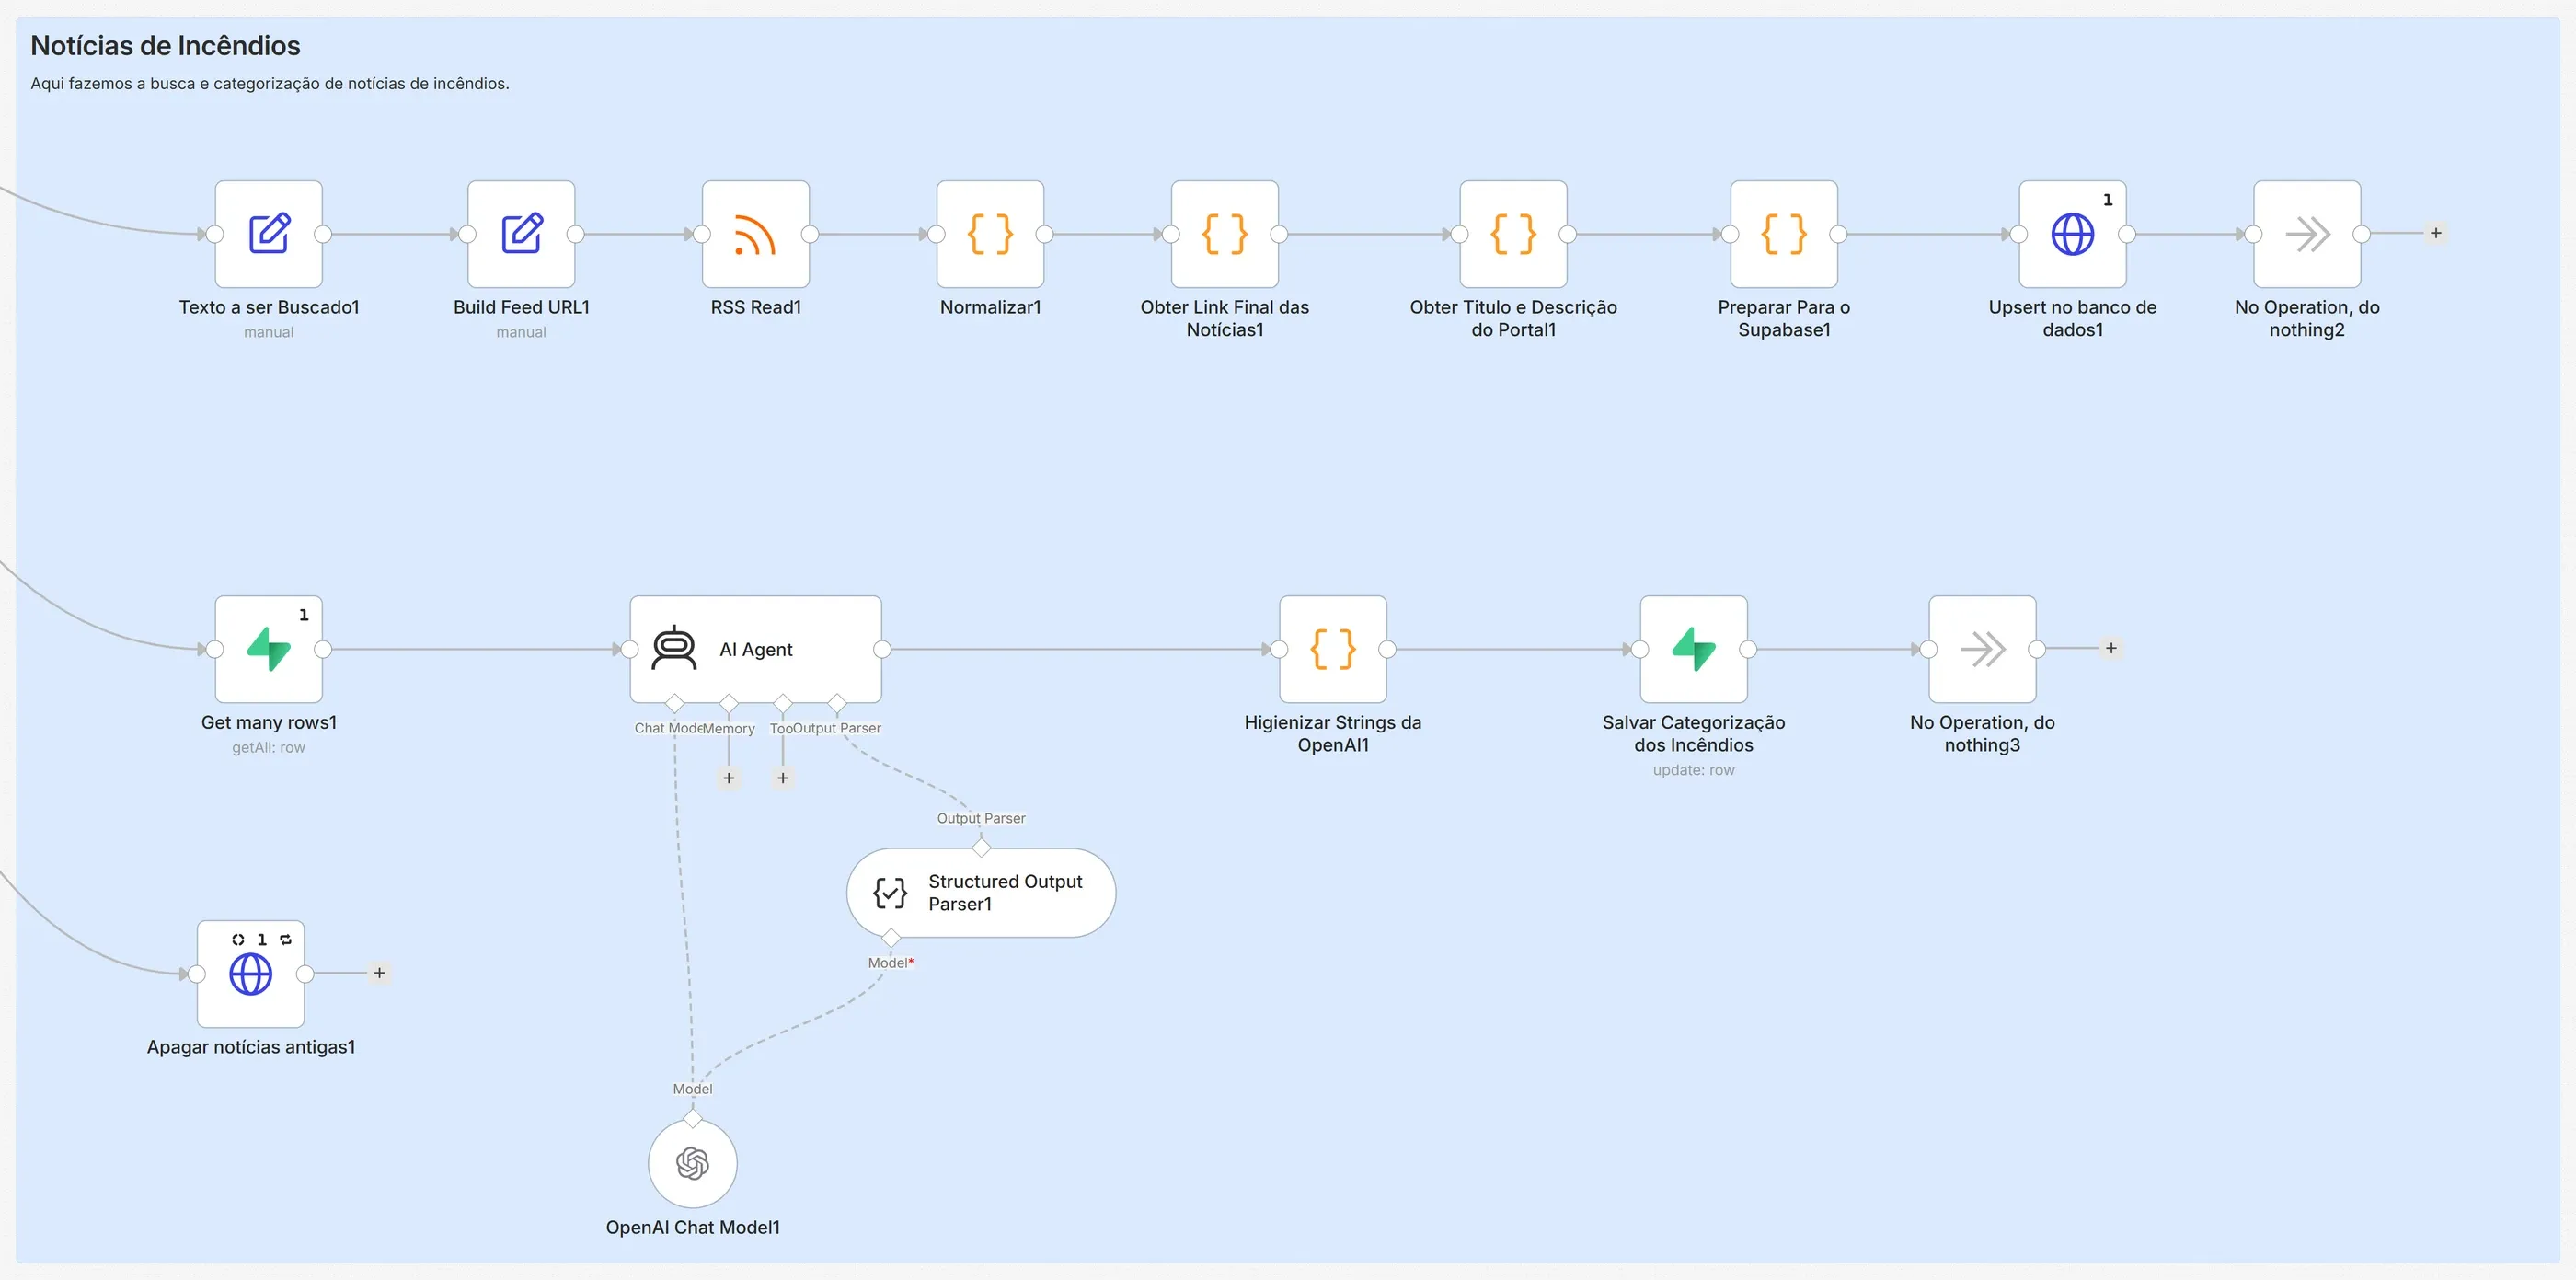Open Preparar Para o Supabase1 node

point(1784,234)
